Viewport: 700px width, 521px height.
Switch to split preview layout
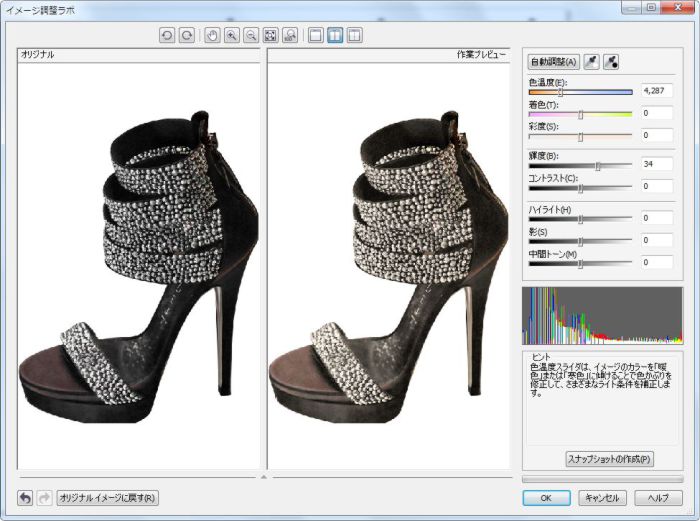pos(354,35)
